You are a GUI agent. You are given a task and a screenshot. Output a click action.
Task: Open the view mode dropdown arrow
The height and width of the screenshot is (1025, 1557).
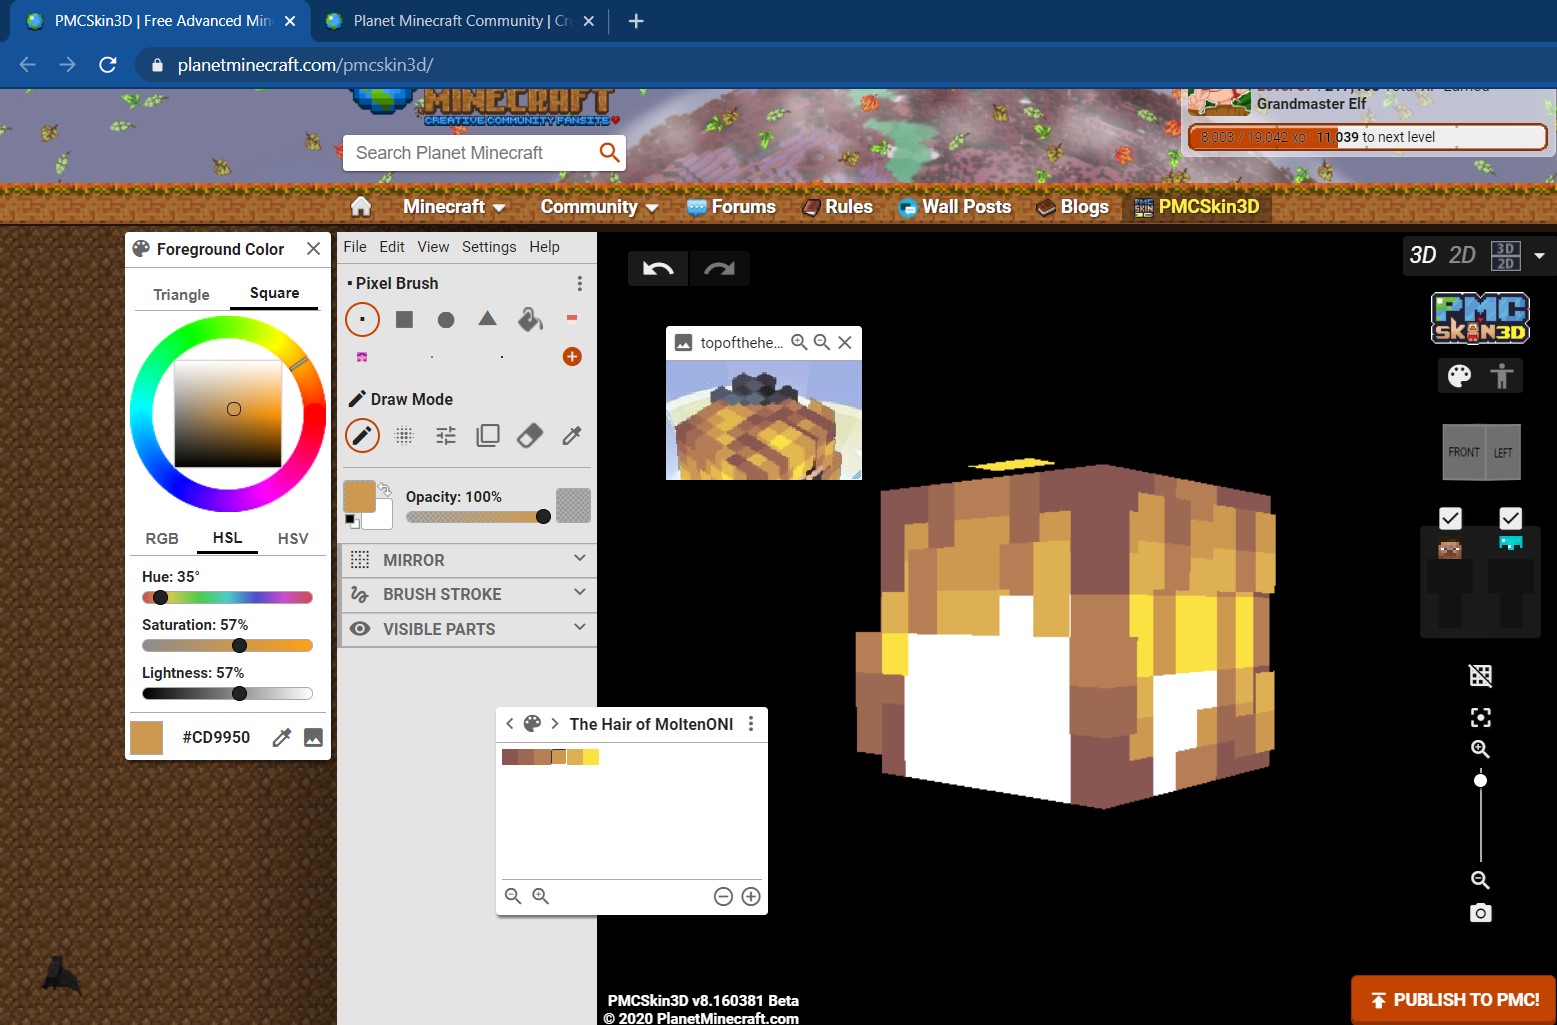[1539, 256]
